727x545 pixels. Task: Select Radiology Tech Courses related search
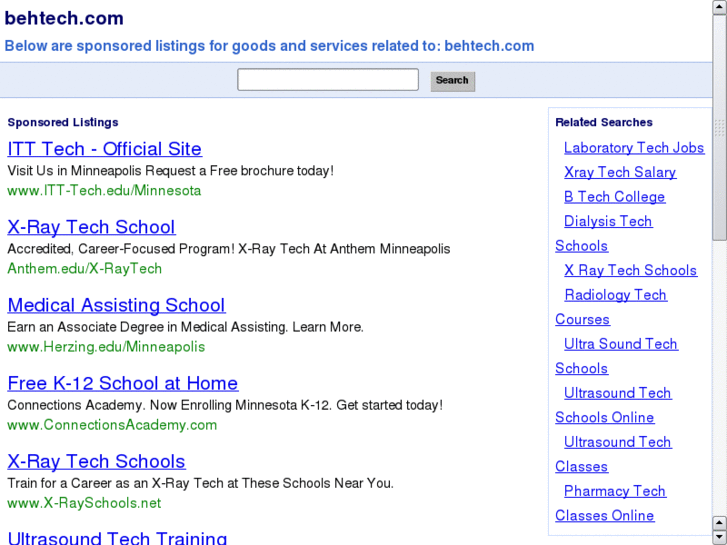click(x=615, y=295)
